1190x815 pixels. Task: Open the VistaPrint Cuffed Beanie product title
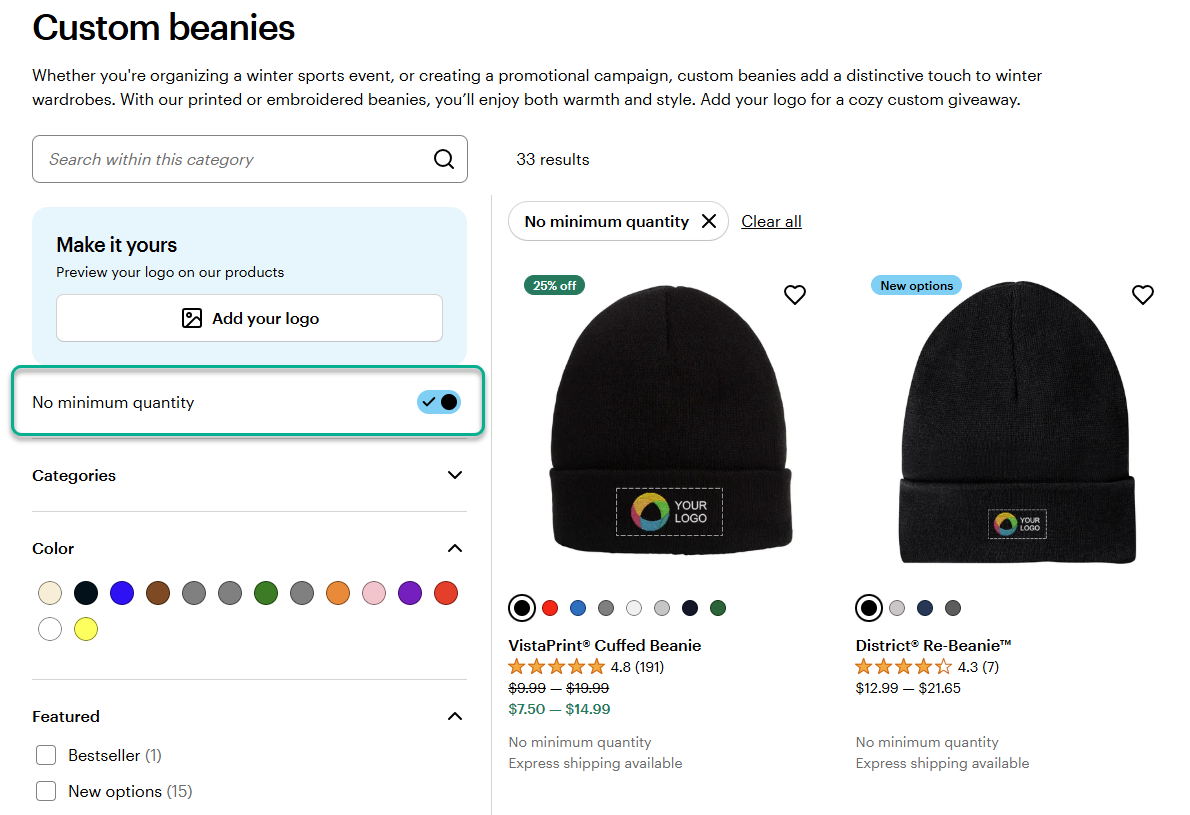605,645
